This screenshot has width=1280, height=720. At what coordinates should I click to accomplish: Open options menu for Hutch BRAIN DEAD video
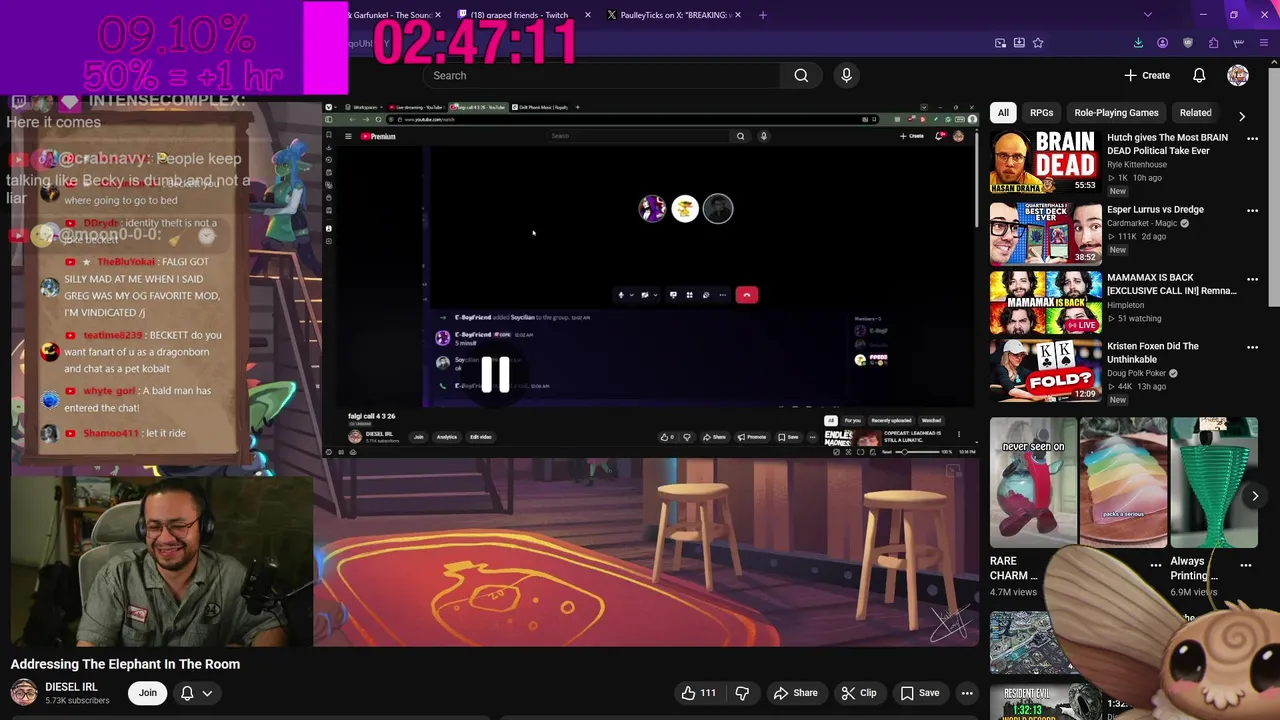click(x=1252, y=139)
